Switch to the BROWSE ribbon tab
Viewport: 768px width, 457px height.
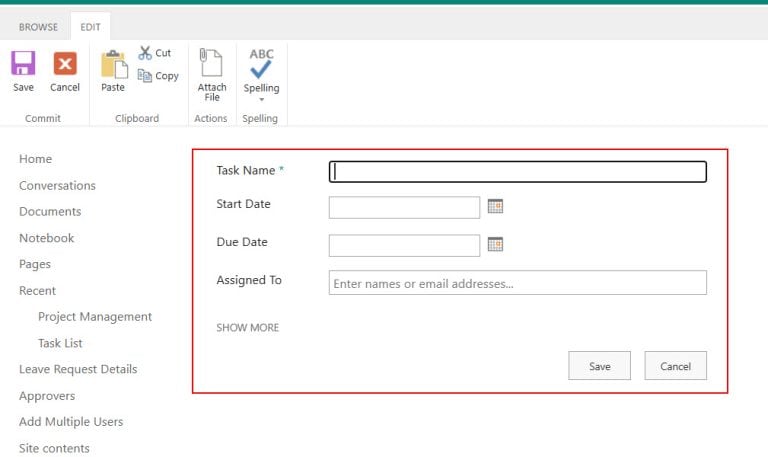(x=38, y=27)
